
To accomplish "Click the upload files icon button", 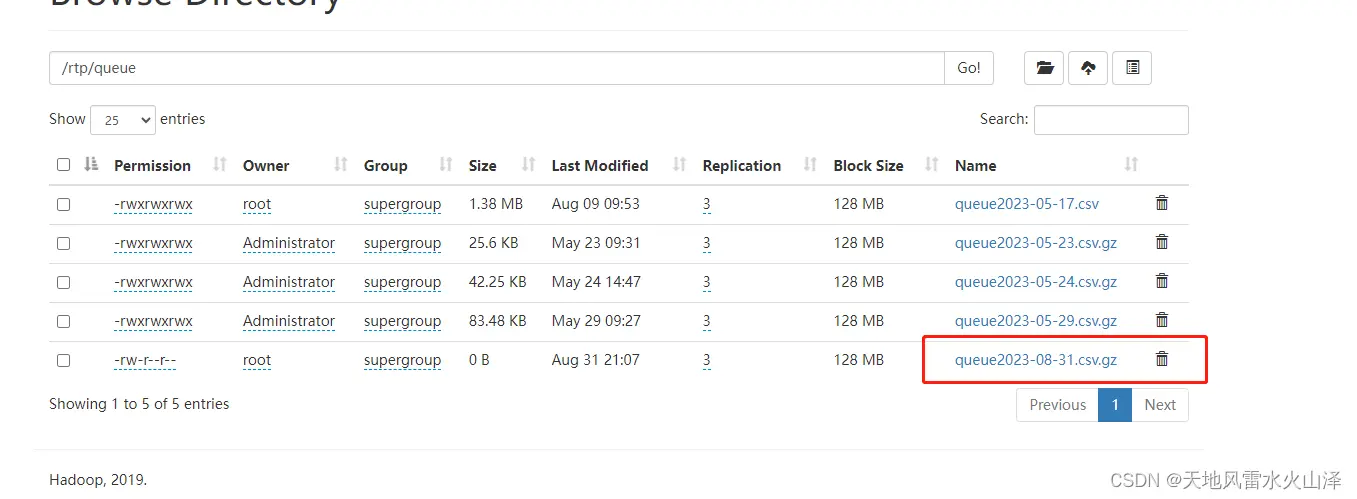I will (x=1088, y=68).
